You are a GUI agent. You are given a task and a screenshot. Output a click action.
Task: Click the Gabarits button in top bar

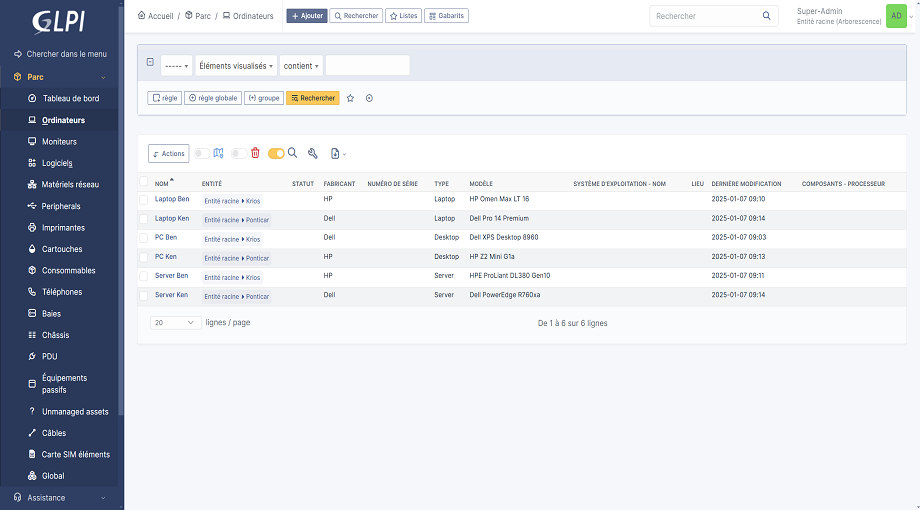pyautogui.click(x=446, y=16)
